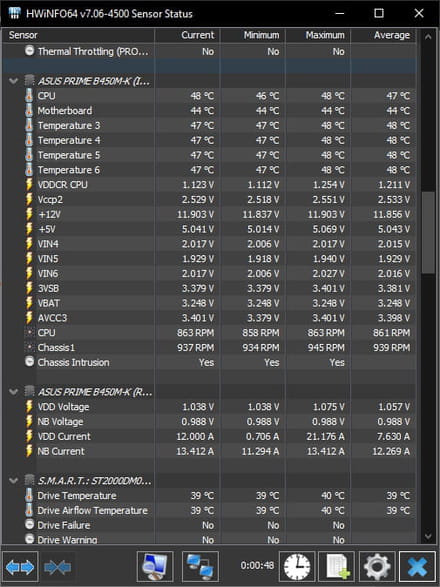Minimize the HWiNFO64 Sensor Status window
Image resolution: width=440 pixels, height=587 pixels.
[x=340, y=13]
